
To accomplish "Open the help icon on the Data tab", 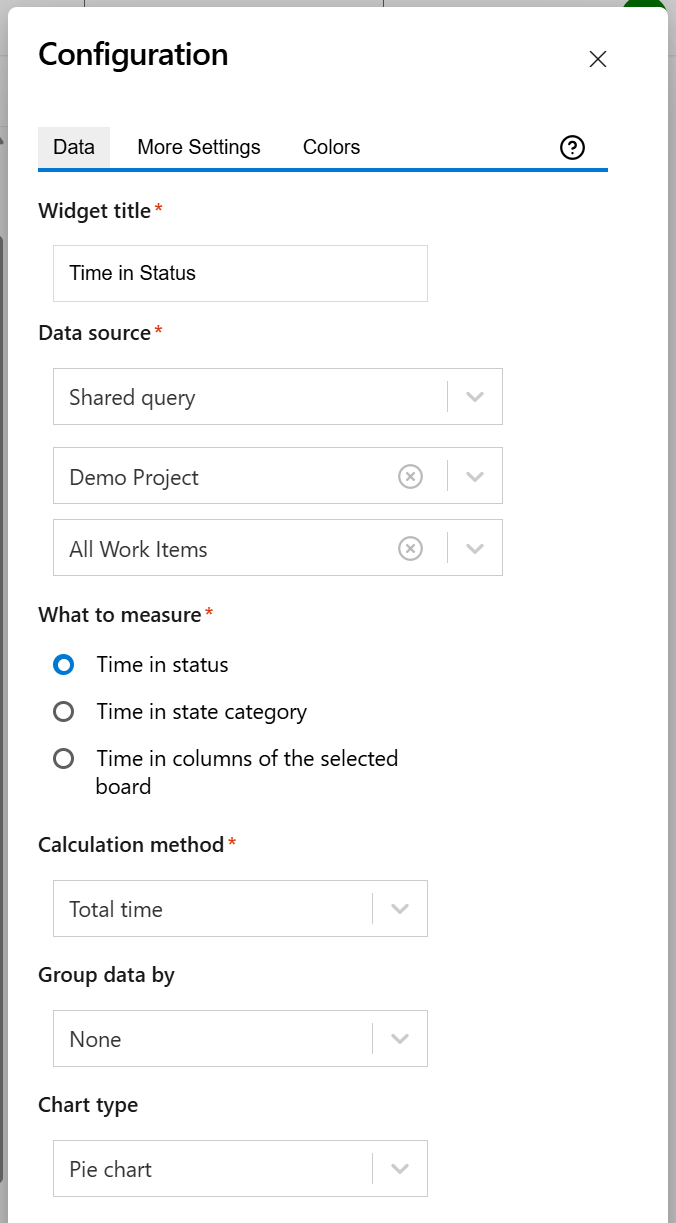I will pos(572,147).
